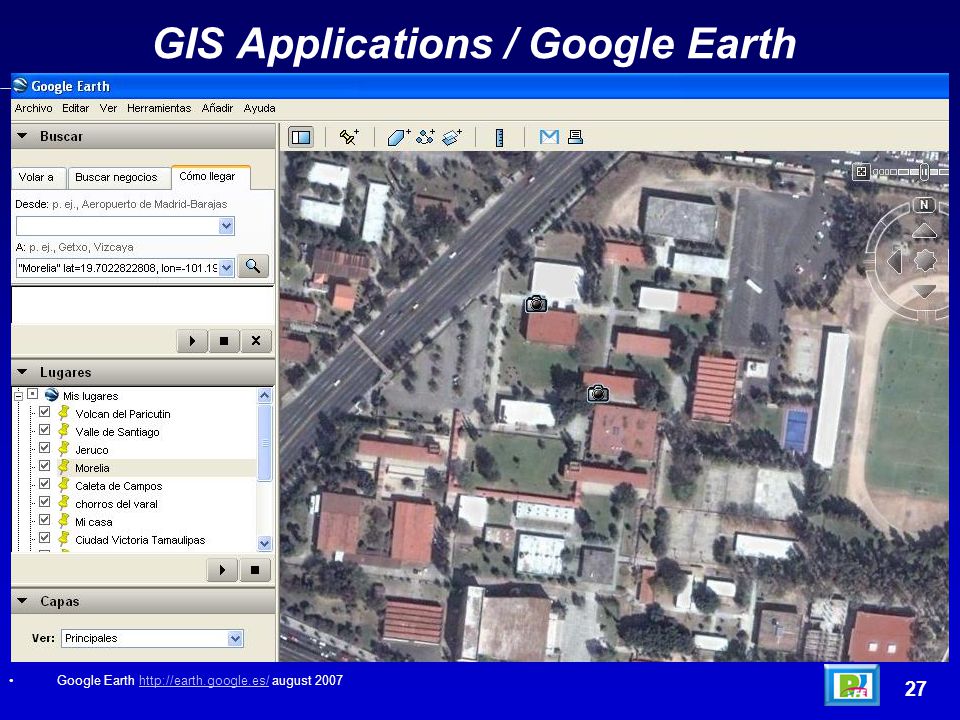This screenshot has width=960, height=720.
Task: Click the navigation ring down arrow
Action: click(924, 291)
